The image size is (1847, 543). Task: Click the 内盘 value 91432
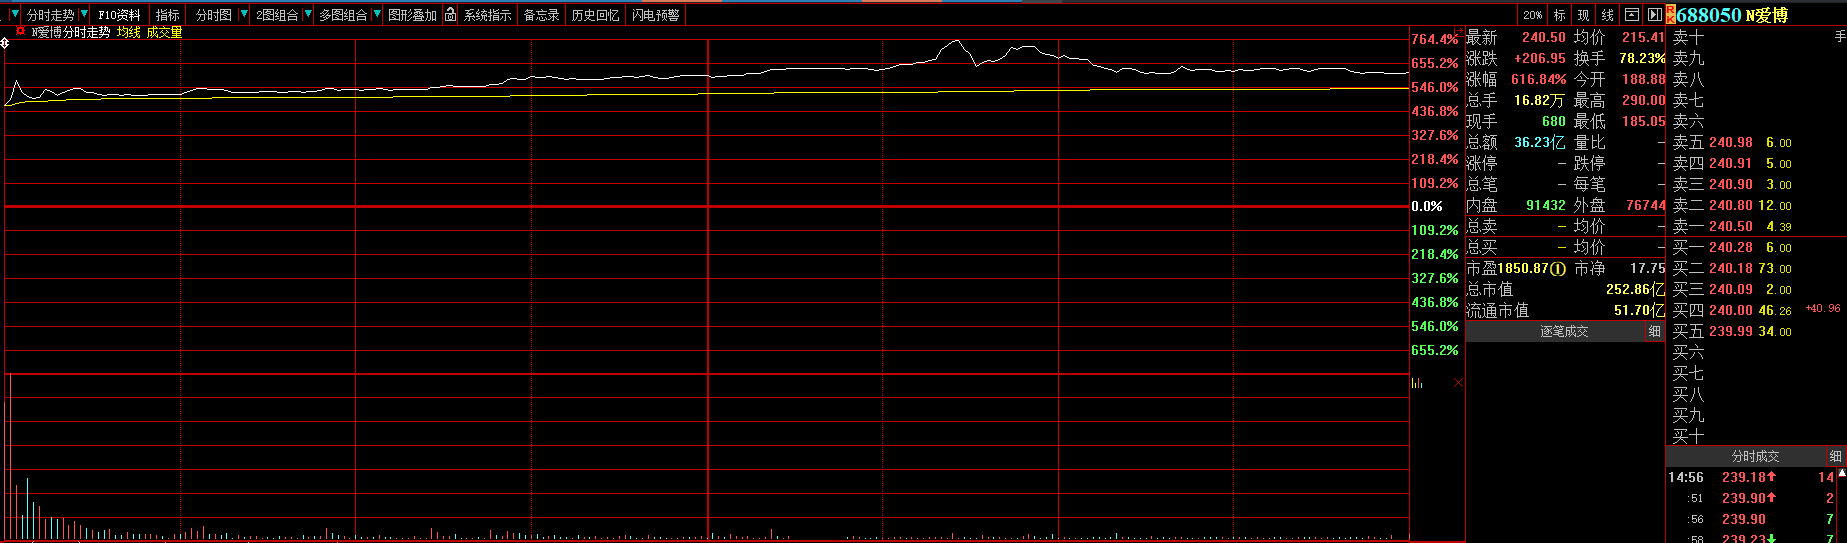pos(1546,205)
